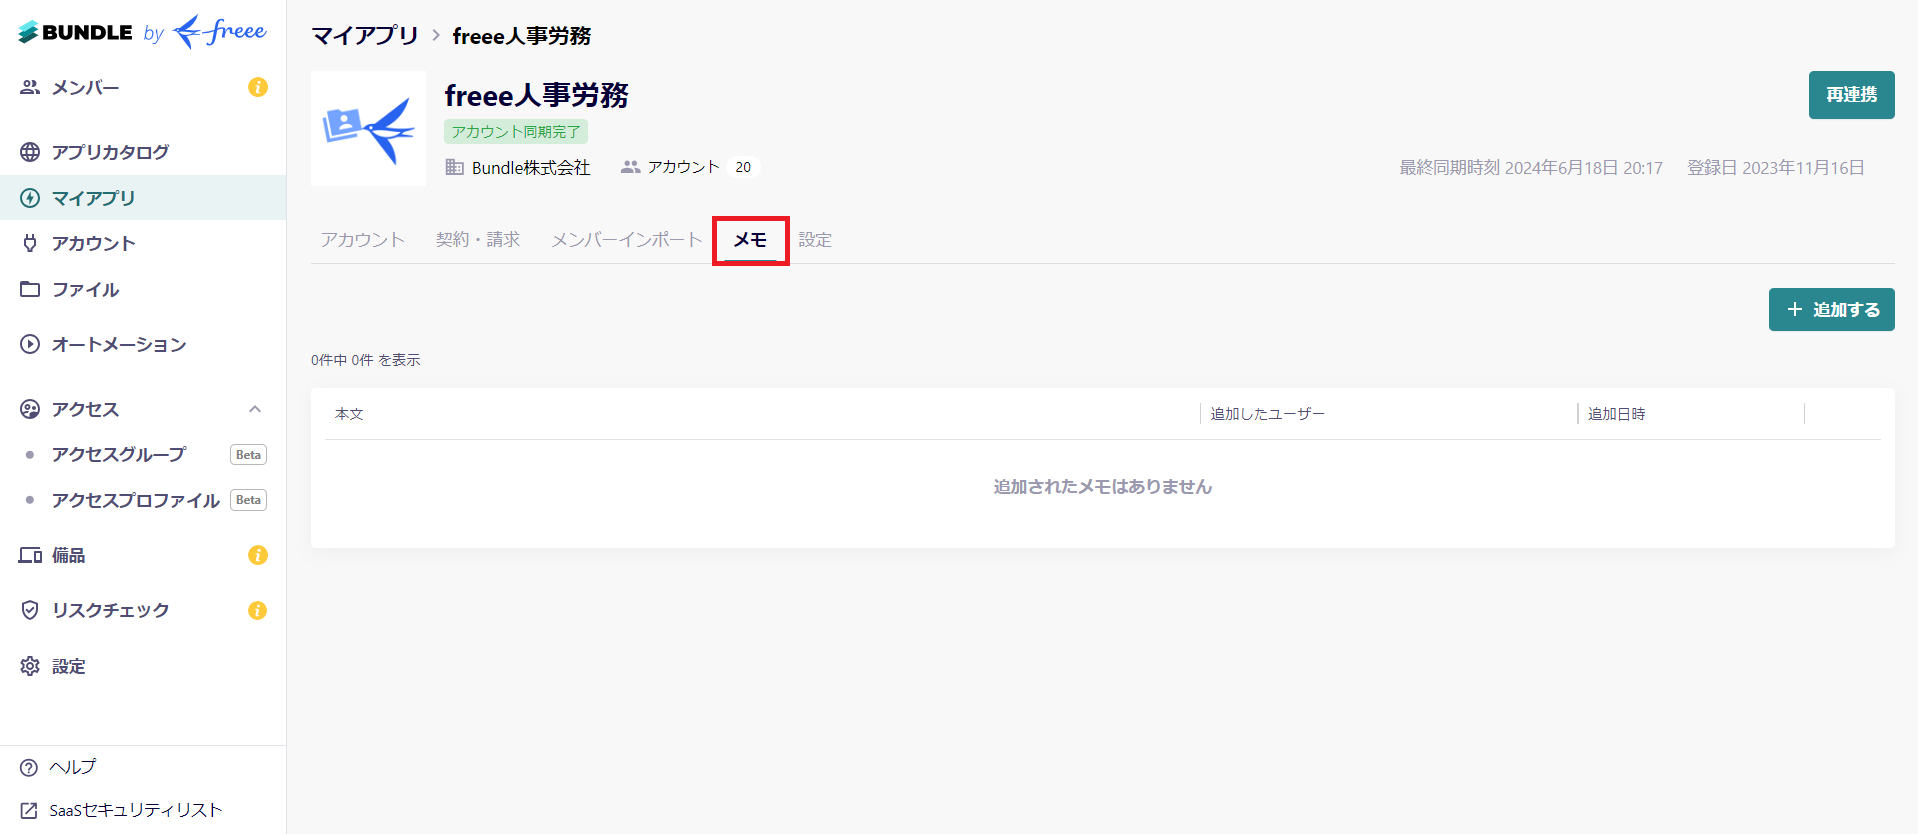This screenshot has height=834, width=1918.
Task: Click the アカウント plug icon in sidebar
Action: click(x=30, y=243)
